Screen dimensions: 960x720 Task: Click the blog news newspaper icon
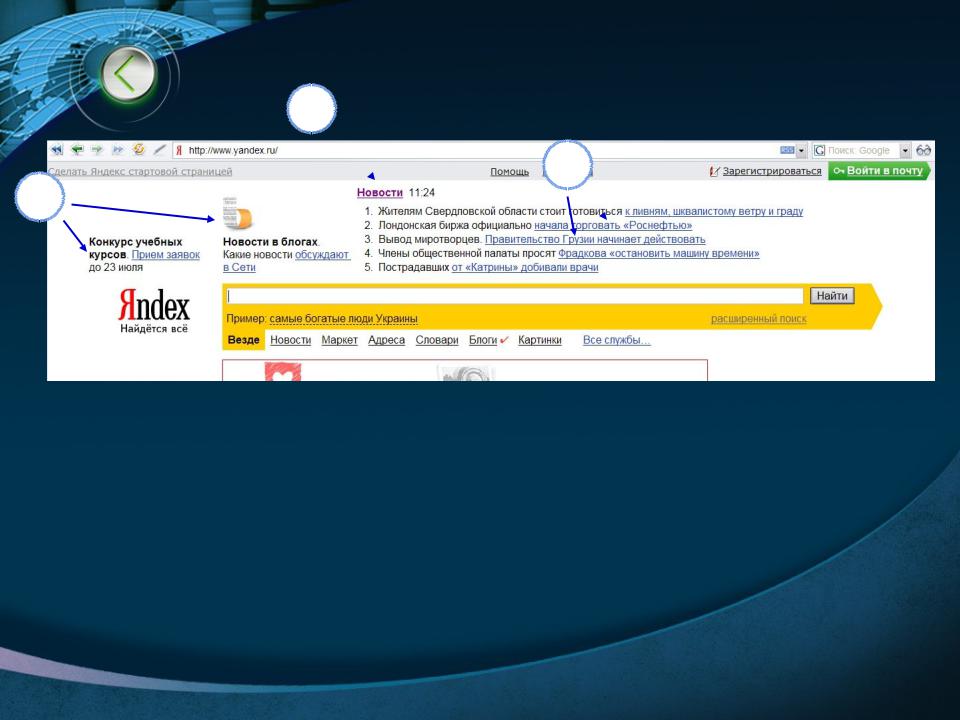point(238,213)
